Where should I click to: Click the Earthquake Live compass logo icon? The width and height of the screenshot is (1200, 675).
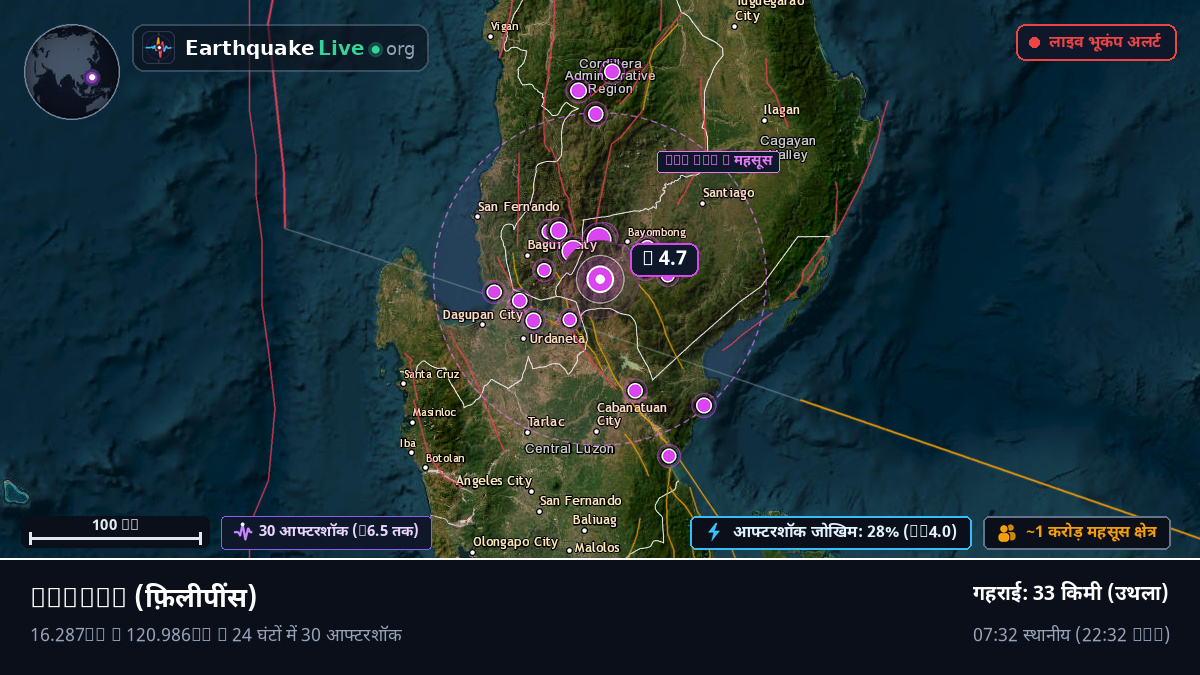[158, 48]
